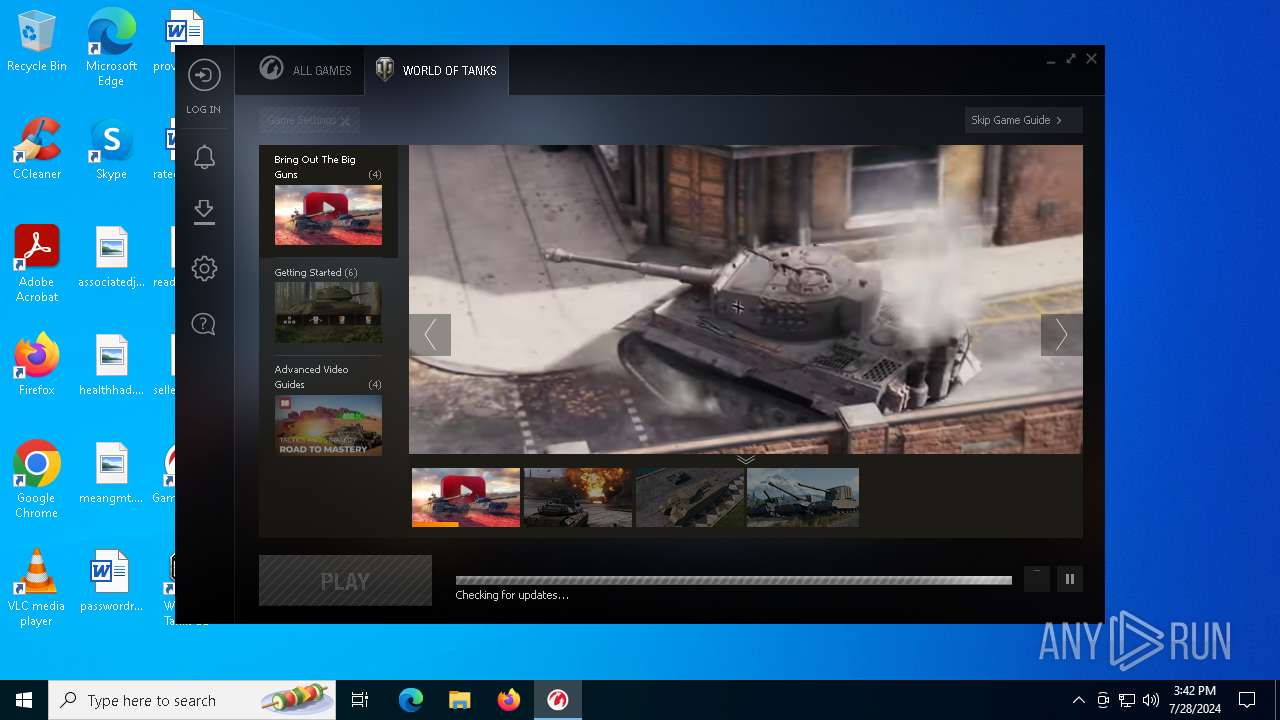This screenshot has width=1280, height=720.
Task: Select second video thumbnail with explosion
Action: (x=578, y=497)
